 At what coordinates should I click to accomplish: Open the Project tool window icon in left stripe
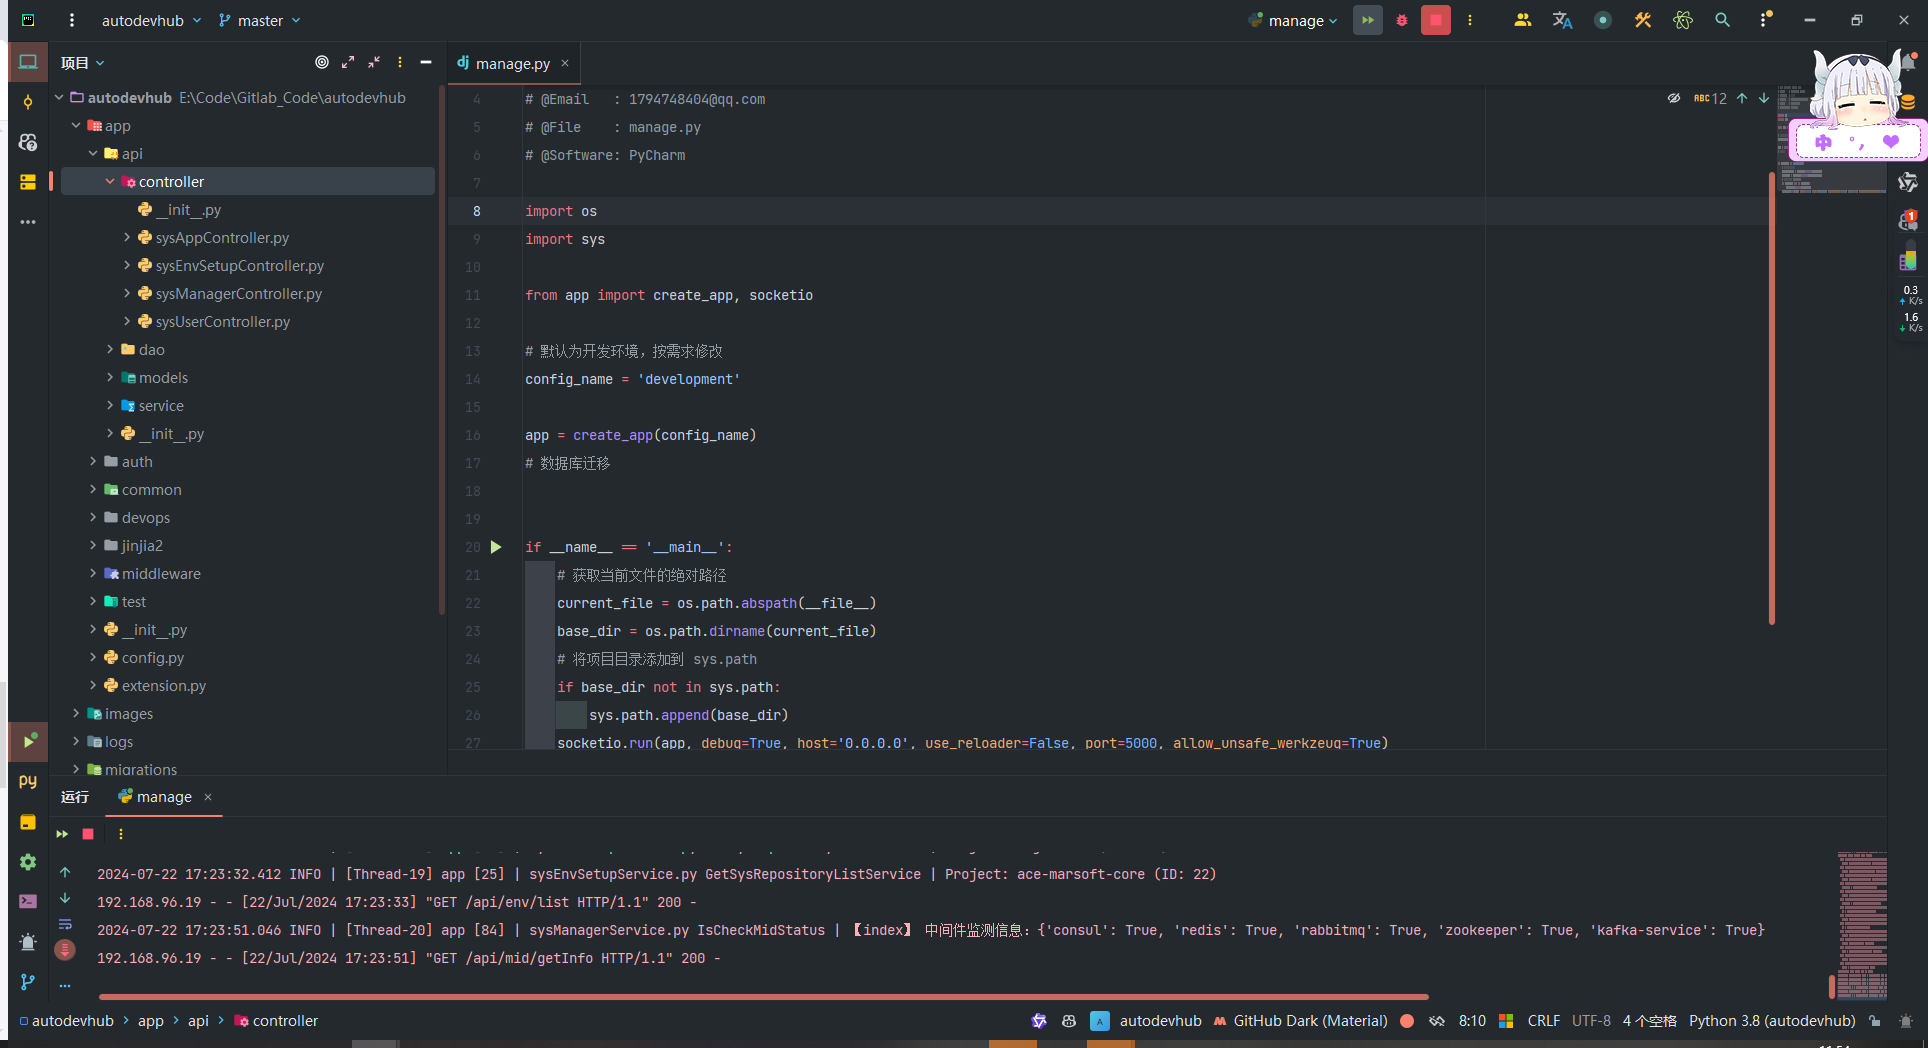pos(28,62)
